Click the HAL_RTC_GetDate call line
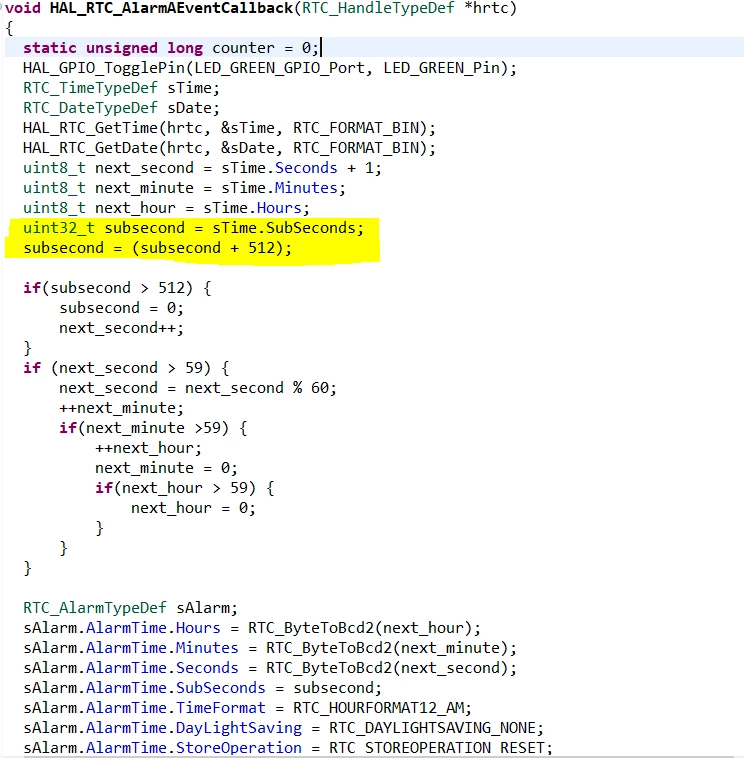Viewport: 744px width, 758px height. tap(229, 148)
